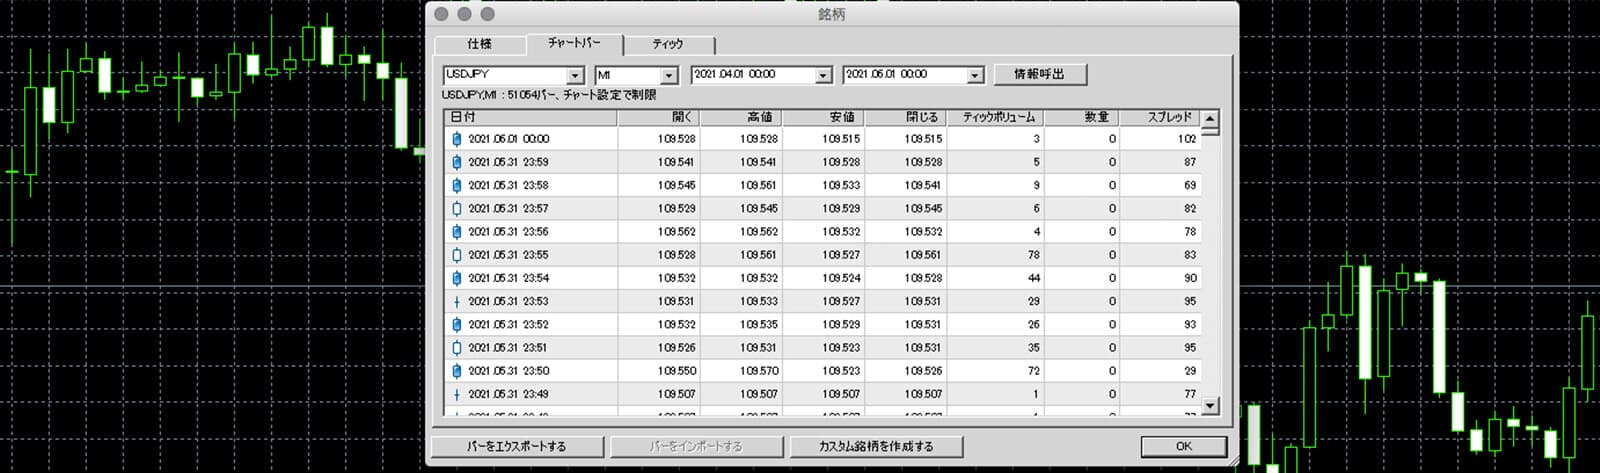The height and width of the screenshot is (473, 1600).
Task: Click low value 109.524 in the 23:54 row
Action: (841, 278)
